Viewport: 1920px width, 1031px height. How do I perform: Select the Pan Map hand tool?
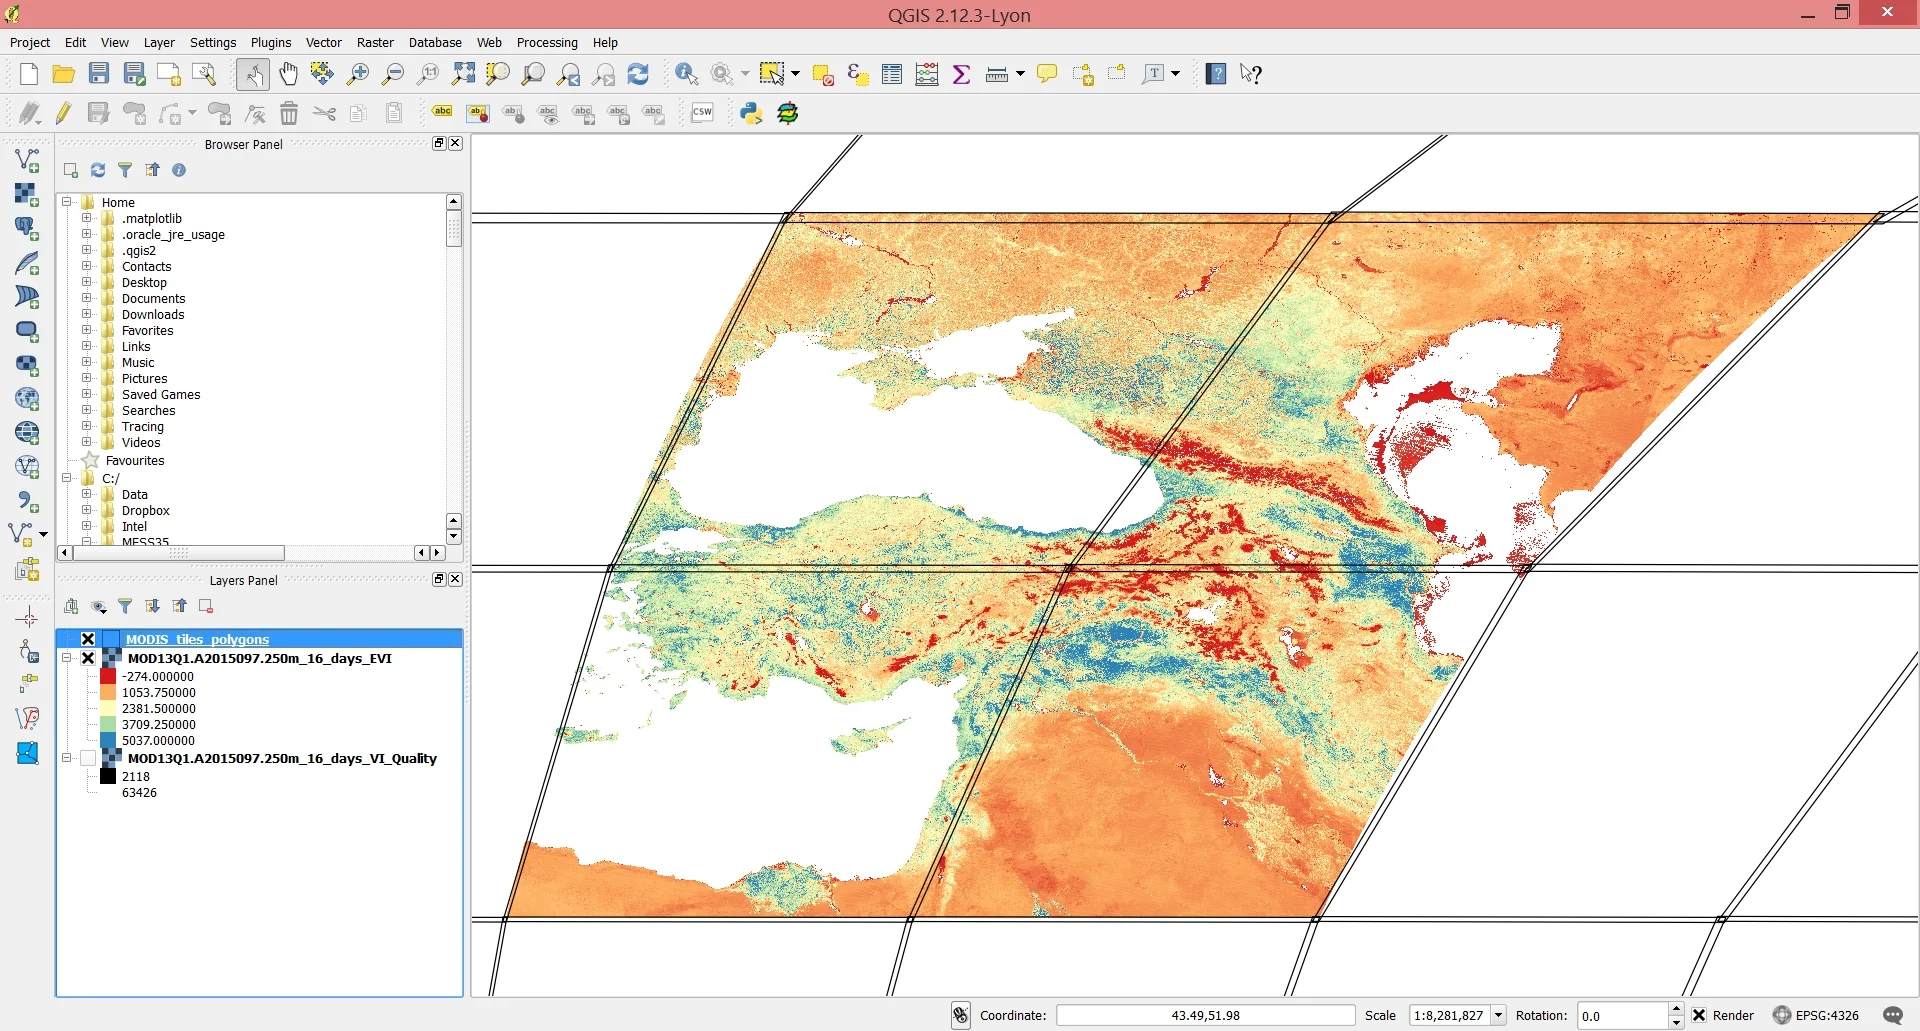pyautogui.click(x=289, y=74)
